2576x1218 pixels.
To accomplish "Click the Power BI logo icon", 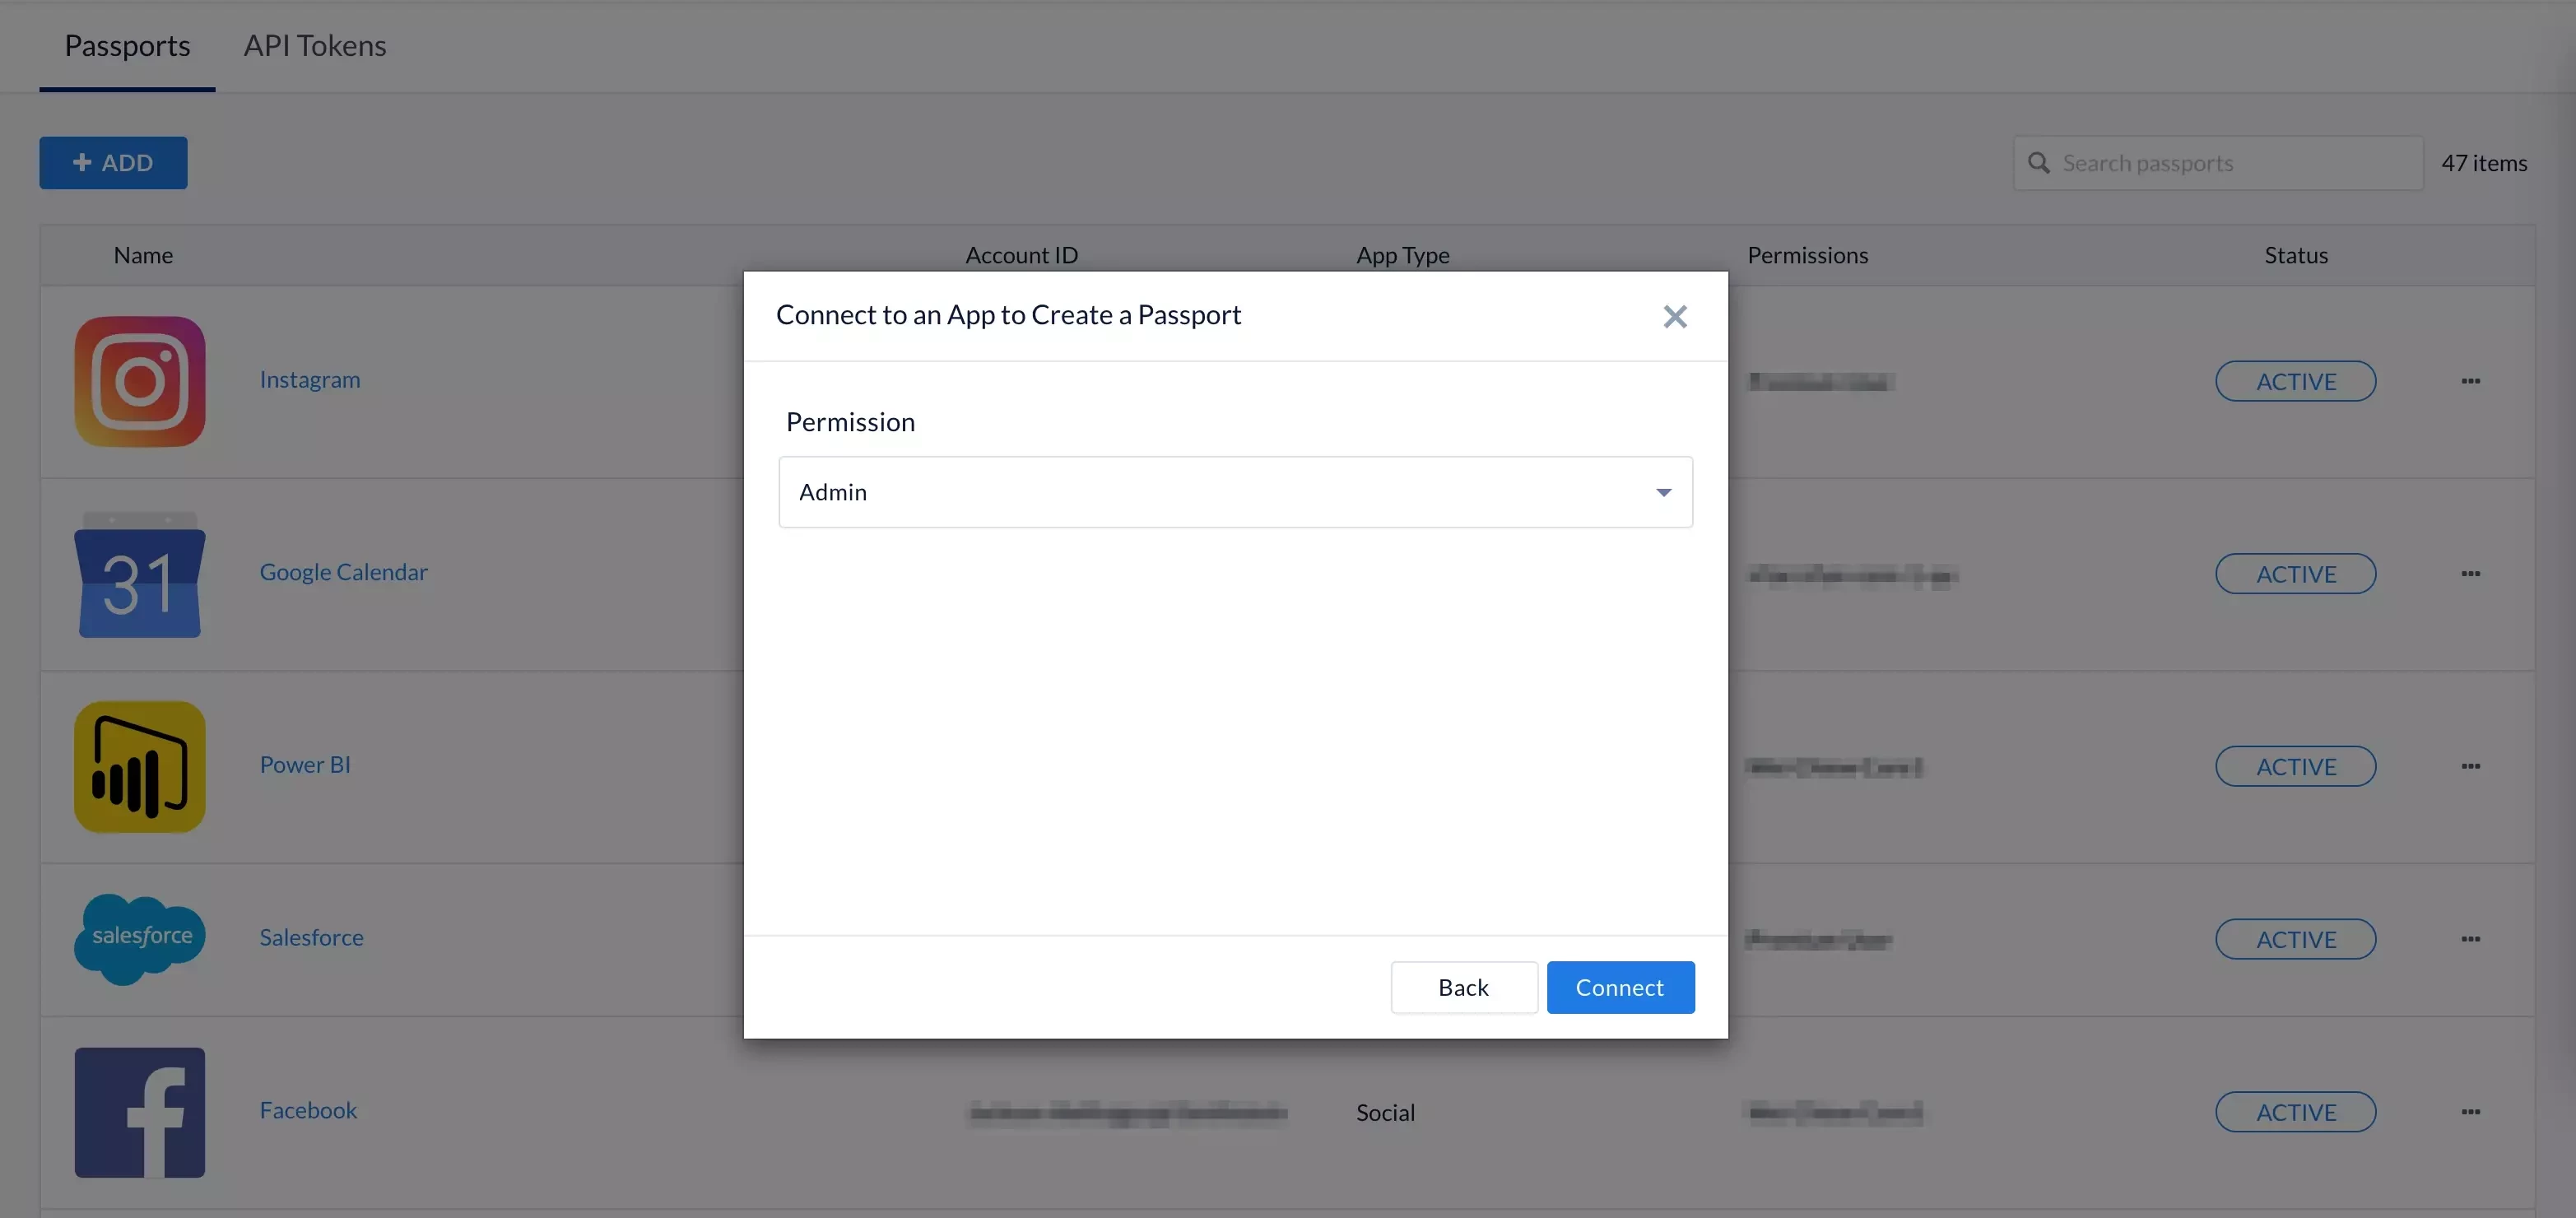I will pos(140,766).
